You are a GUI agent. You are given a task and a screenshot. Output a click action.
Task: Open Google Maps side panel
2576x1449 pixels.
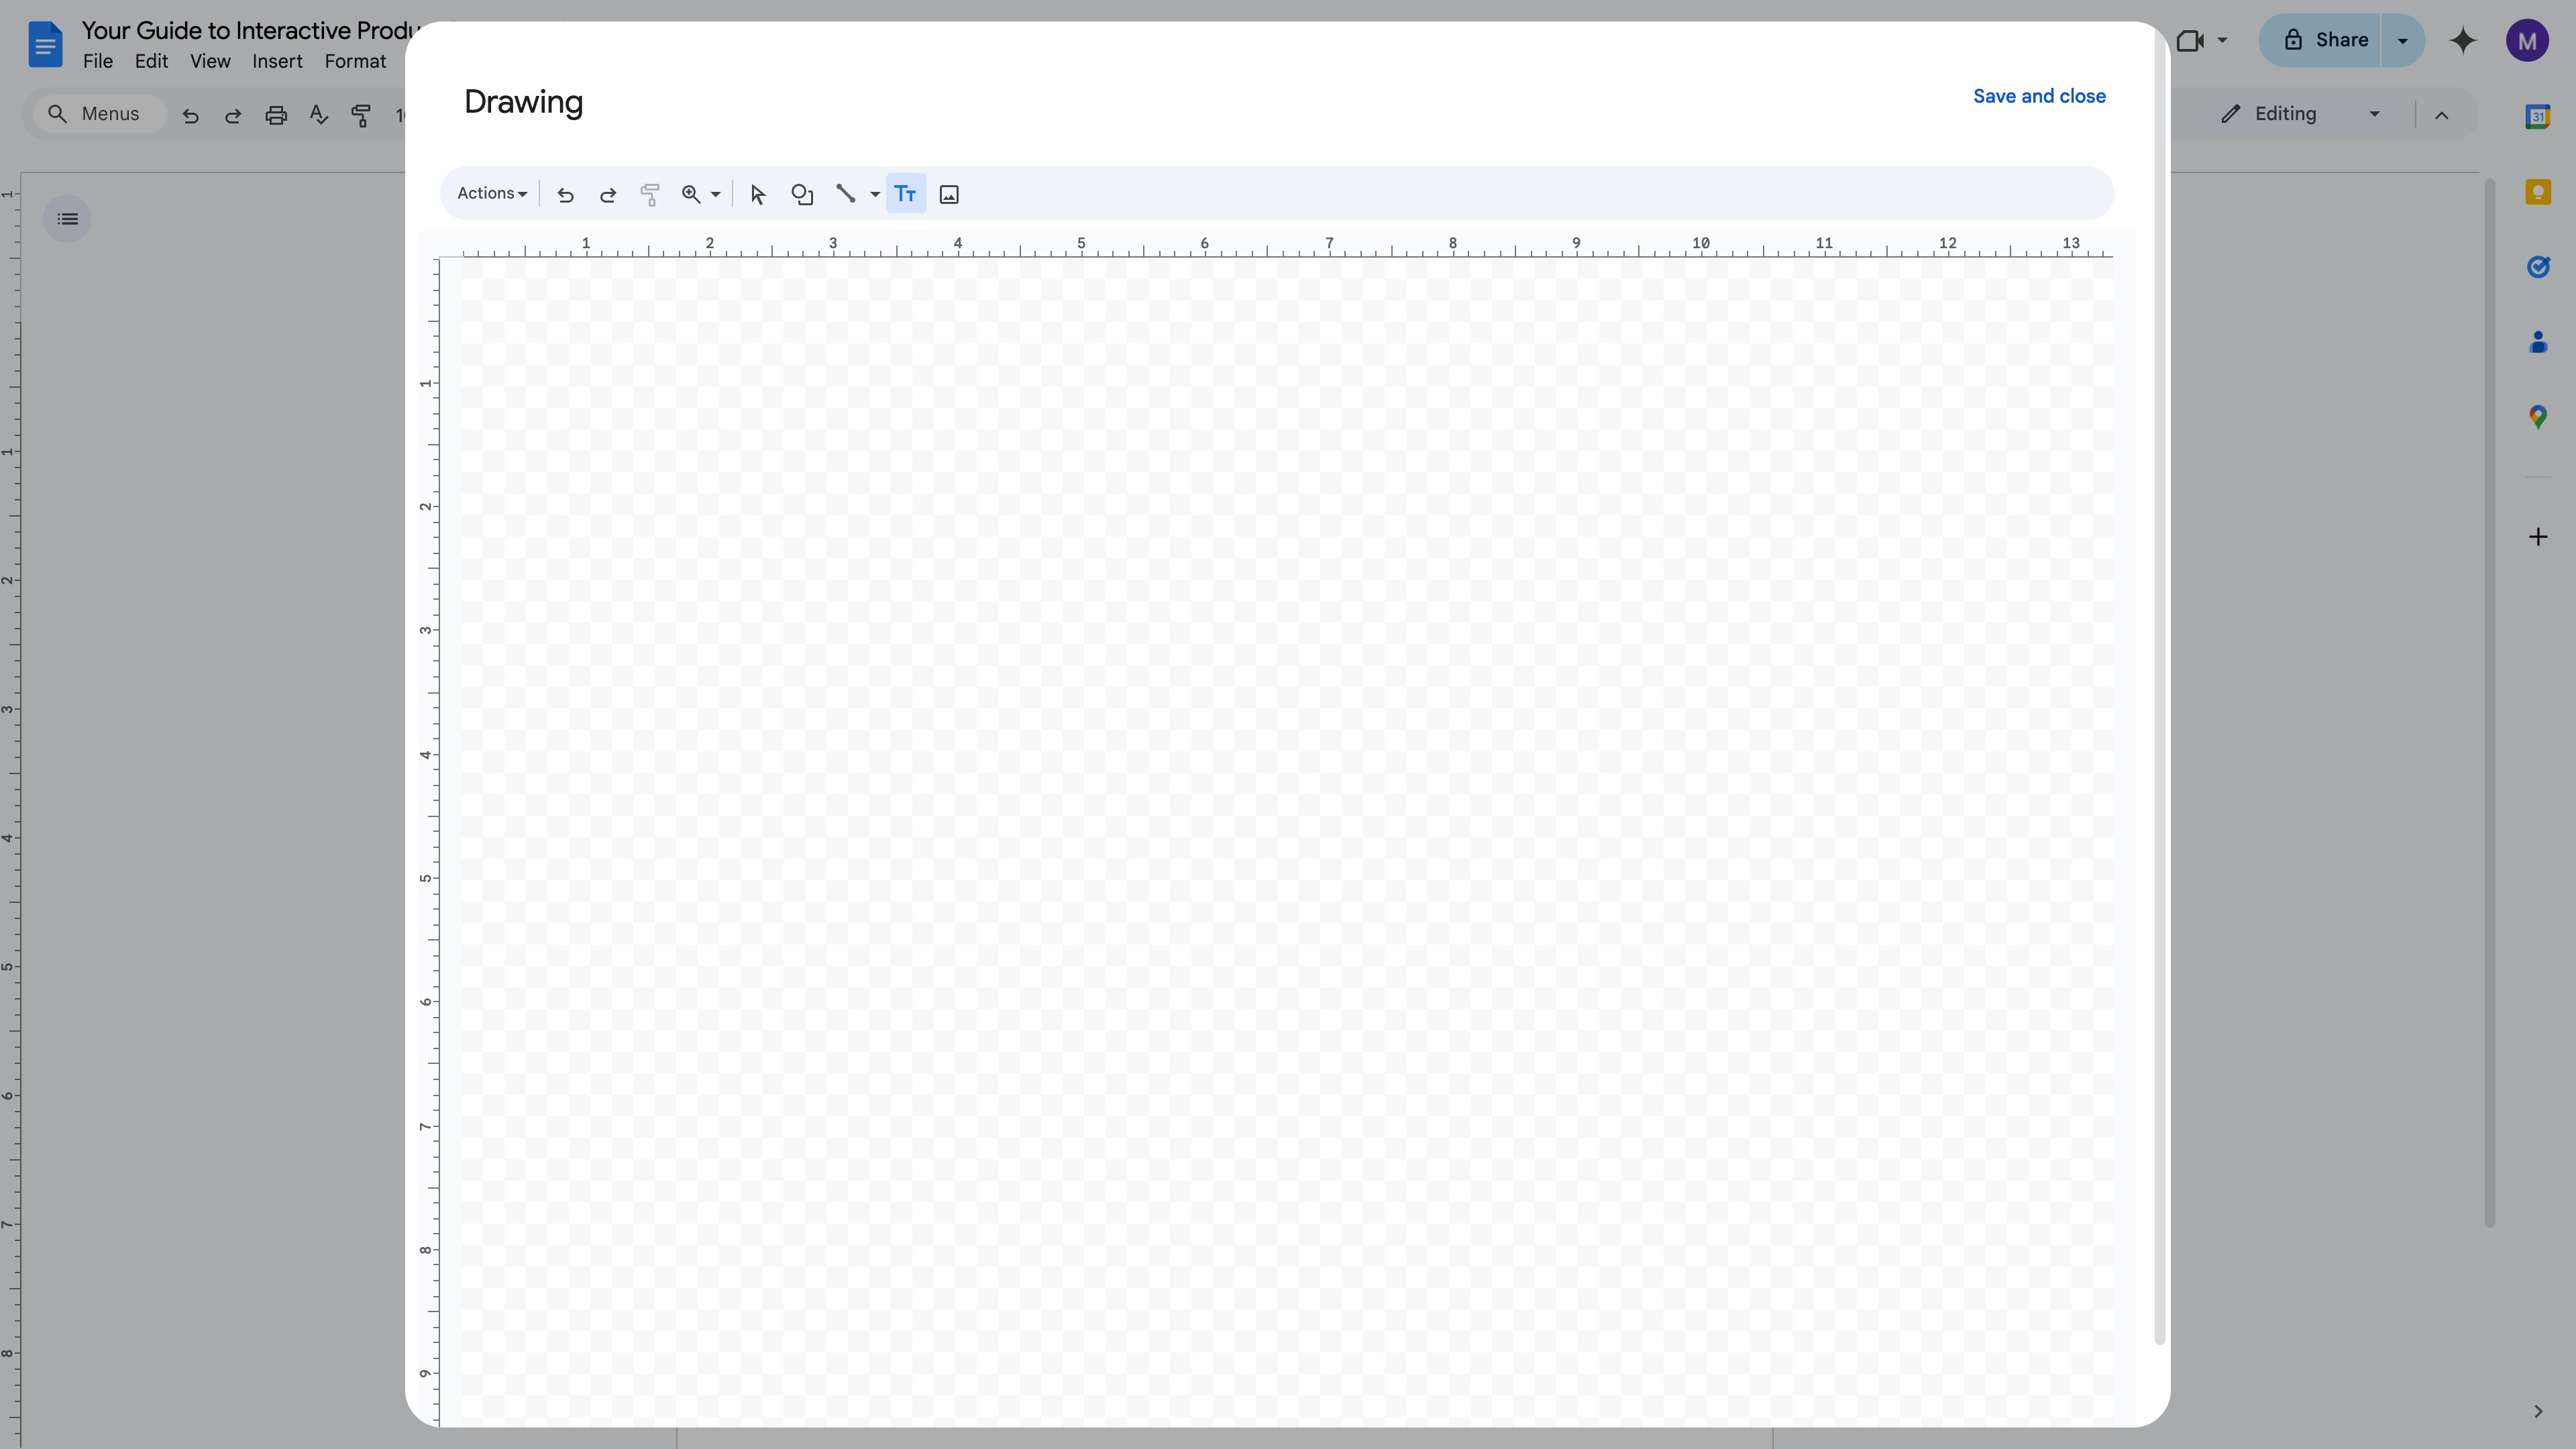[x=2538, y=417]
